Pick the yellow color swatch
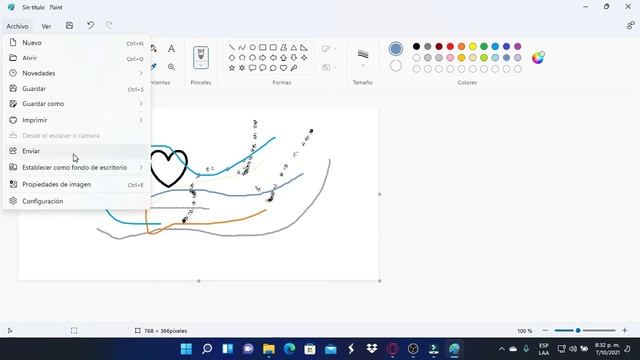Viewport: 640px width, 360px height. coord(473,46)
